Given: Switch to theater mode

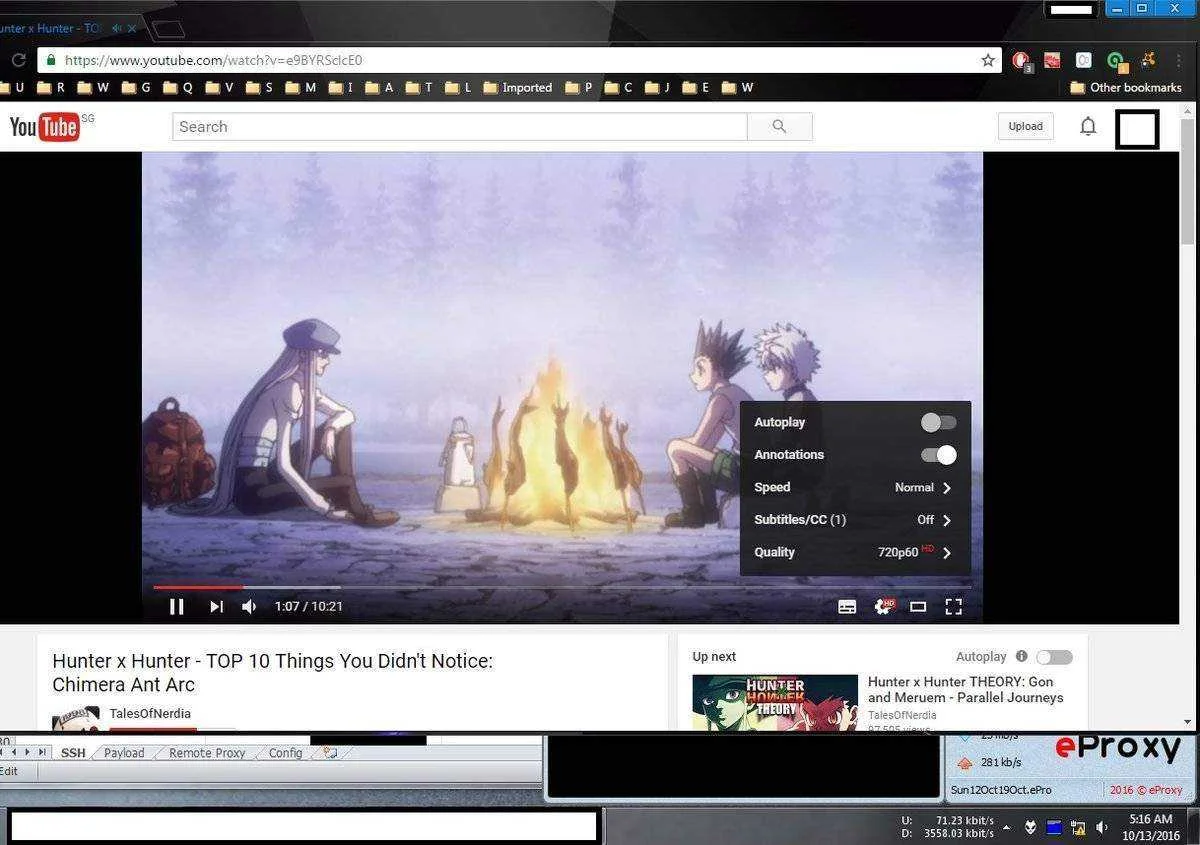Looking at the screenshot, I should [x=918, y=606].
